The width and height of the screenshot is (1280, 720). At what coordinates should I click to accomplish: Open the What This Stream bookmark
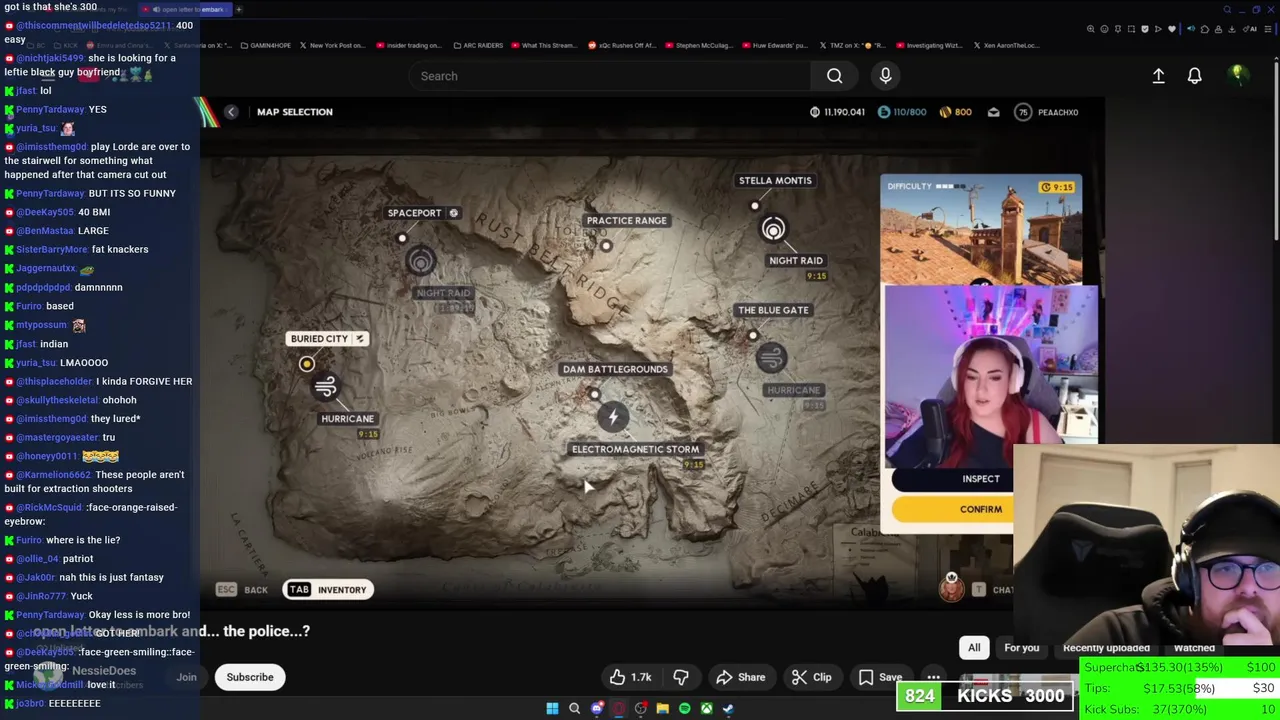(x=544, y=45)
